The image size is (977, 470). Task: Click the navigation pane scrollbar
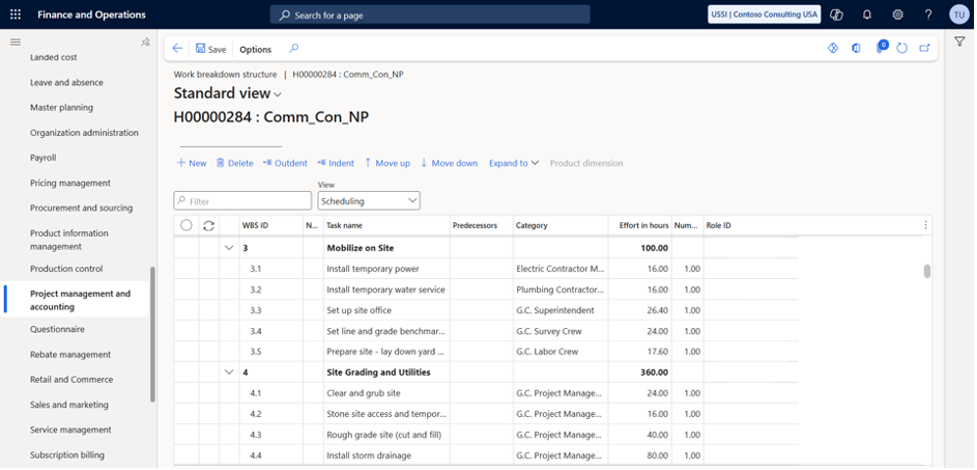pos(153,334)
